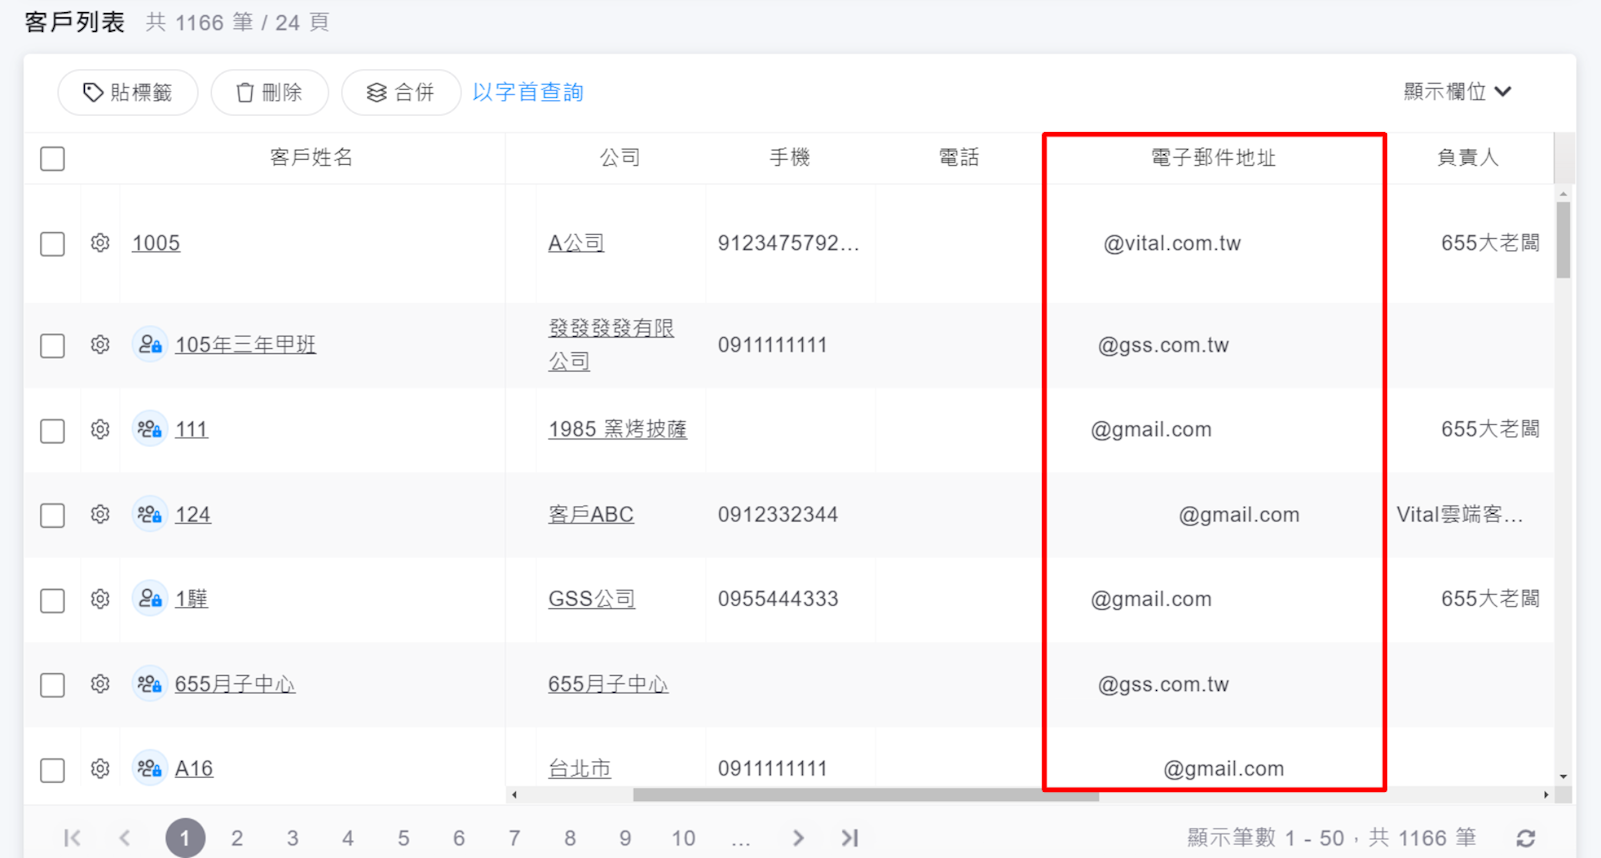Viewport: 1601px width, 858px height.
Task: Go to page 5 in pagination
Action: coord(403,838)
